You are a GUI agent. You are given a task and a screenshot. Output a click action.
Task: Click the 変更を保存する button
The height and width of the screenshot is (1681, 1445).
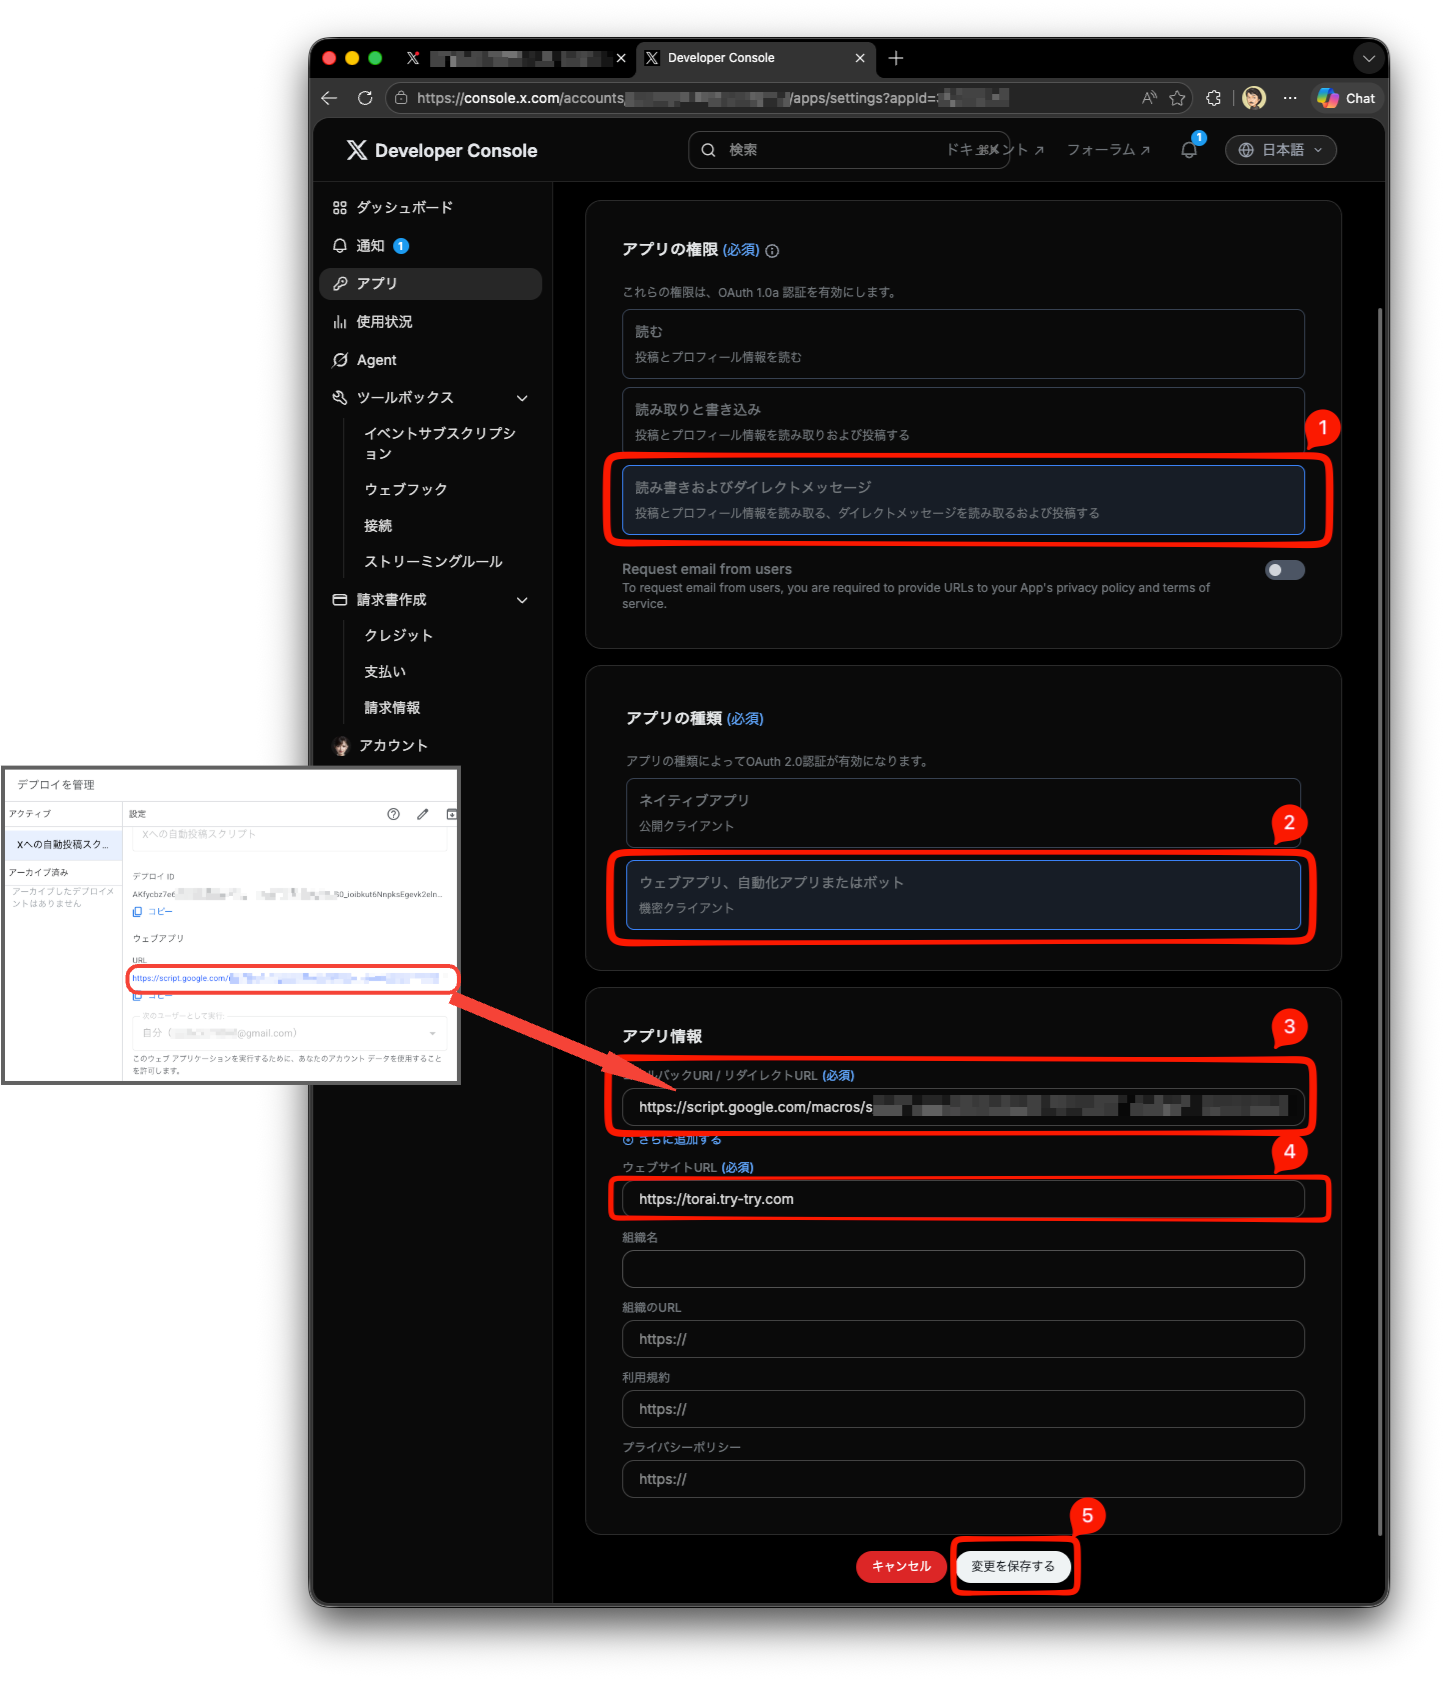point(1013,1566)
